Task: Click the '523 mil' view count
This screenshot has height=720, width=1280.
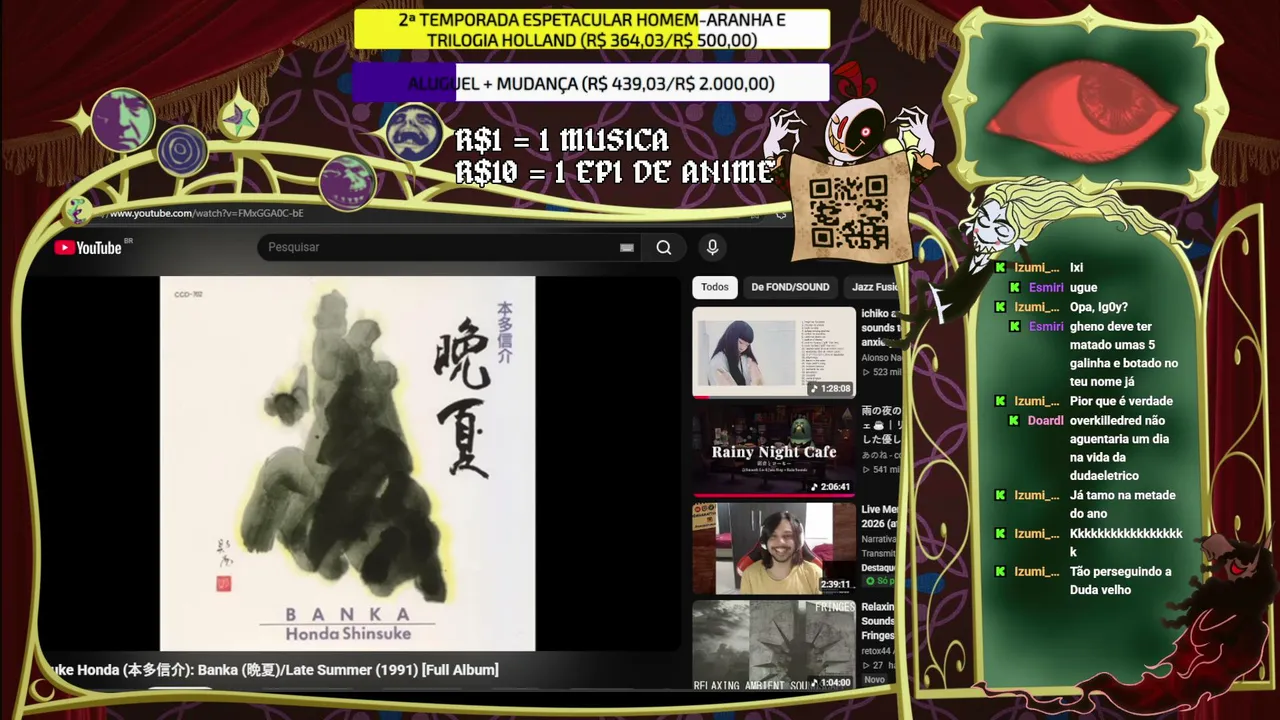Action: click(x=881, y=372)
